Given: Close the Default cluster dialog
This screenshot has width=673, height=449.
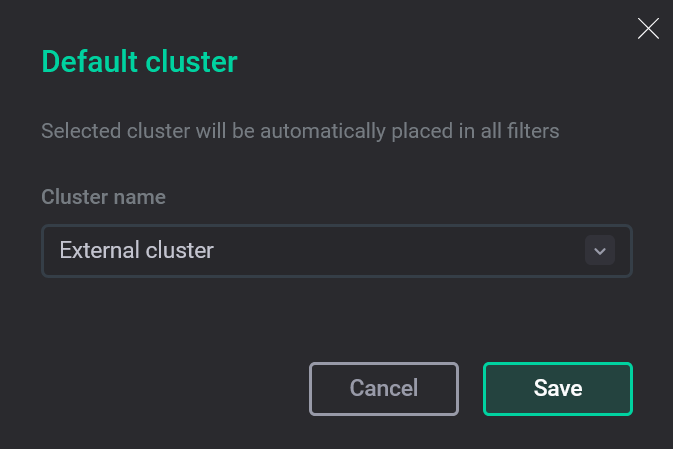Looking at the screenshot, I should tap(648, 29).
